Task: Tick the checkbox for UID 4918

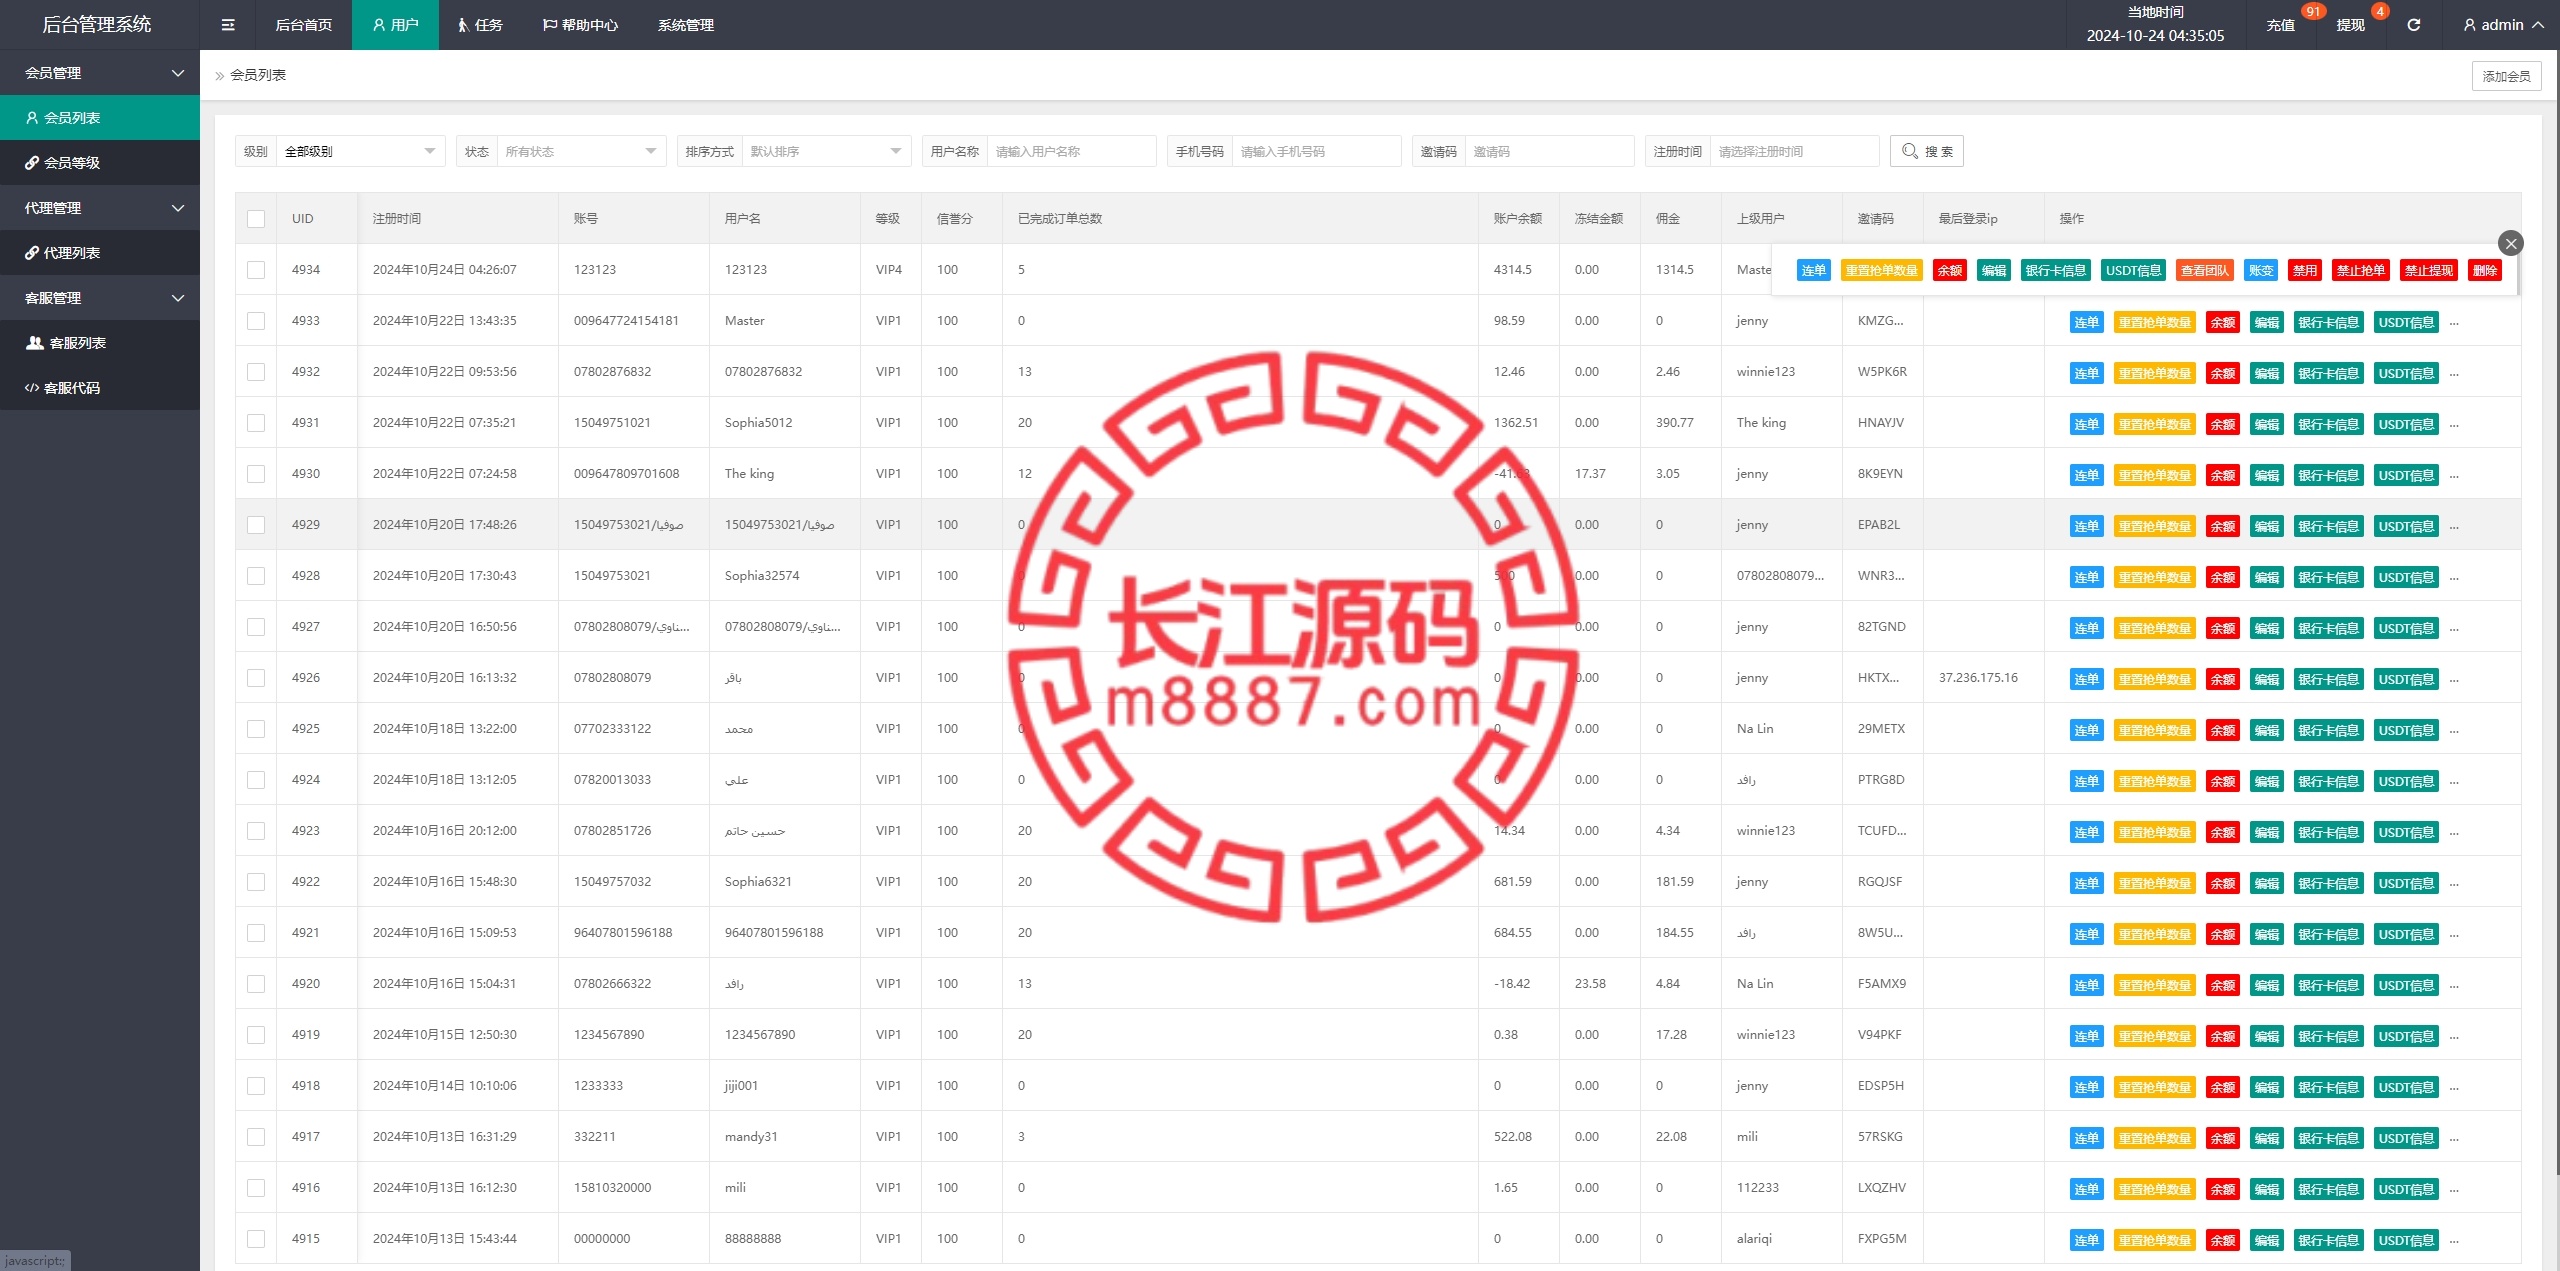Action: pos(256,1086)
